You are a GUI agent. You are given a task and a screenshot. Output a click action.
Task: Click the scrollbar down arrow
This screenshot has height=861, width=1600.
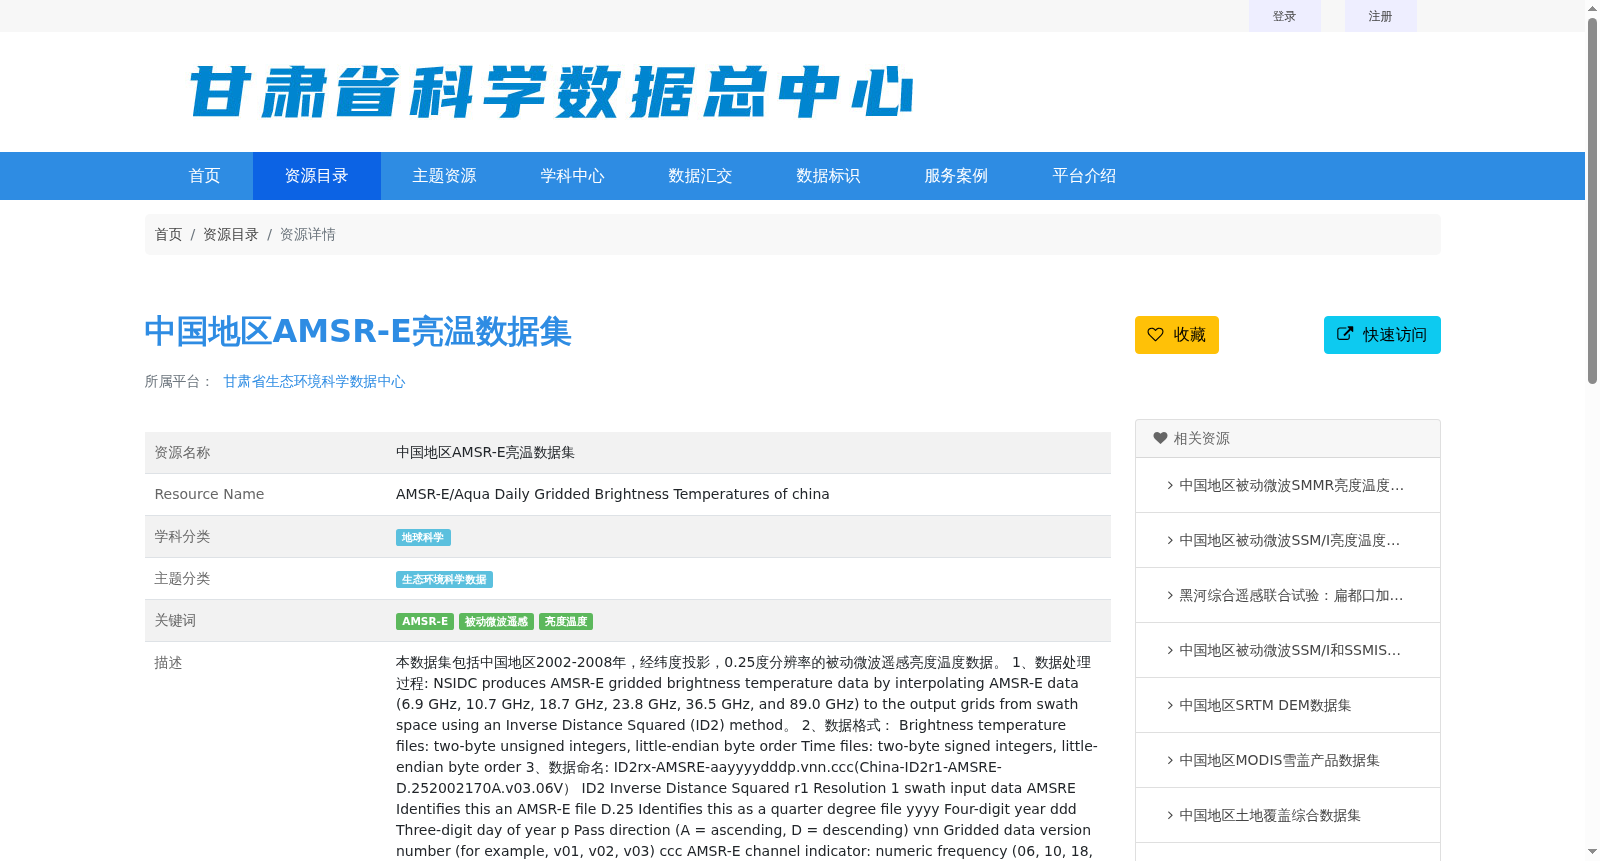[1592, 852]
